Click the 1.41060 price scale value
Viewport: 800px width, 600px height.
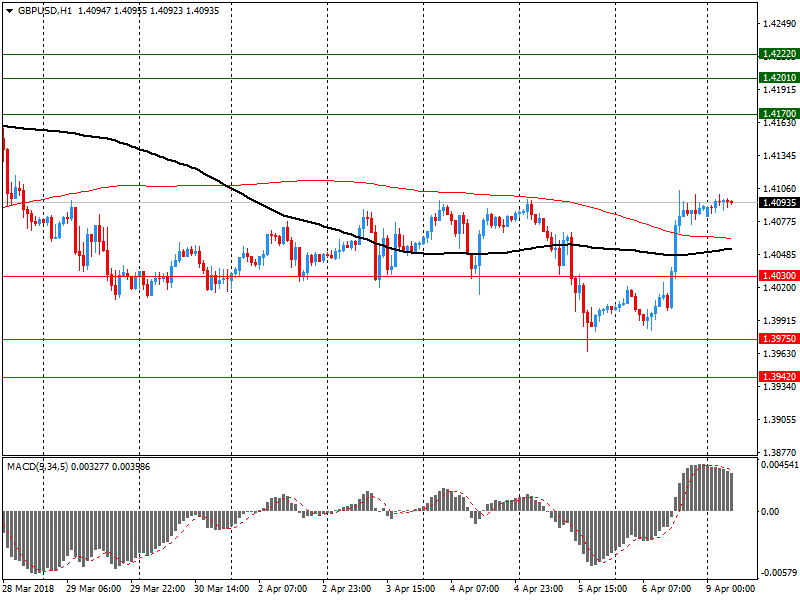point(779,189)
